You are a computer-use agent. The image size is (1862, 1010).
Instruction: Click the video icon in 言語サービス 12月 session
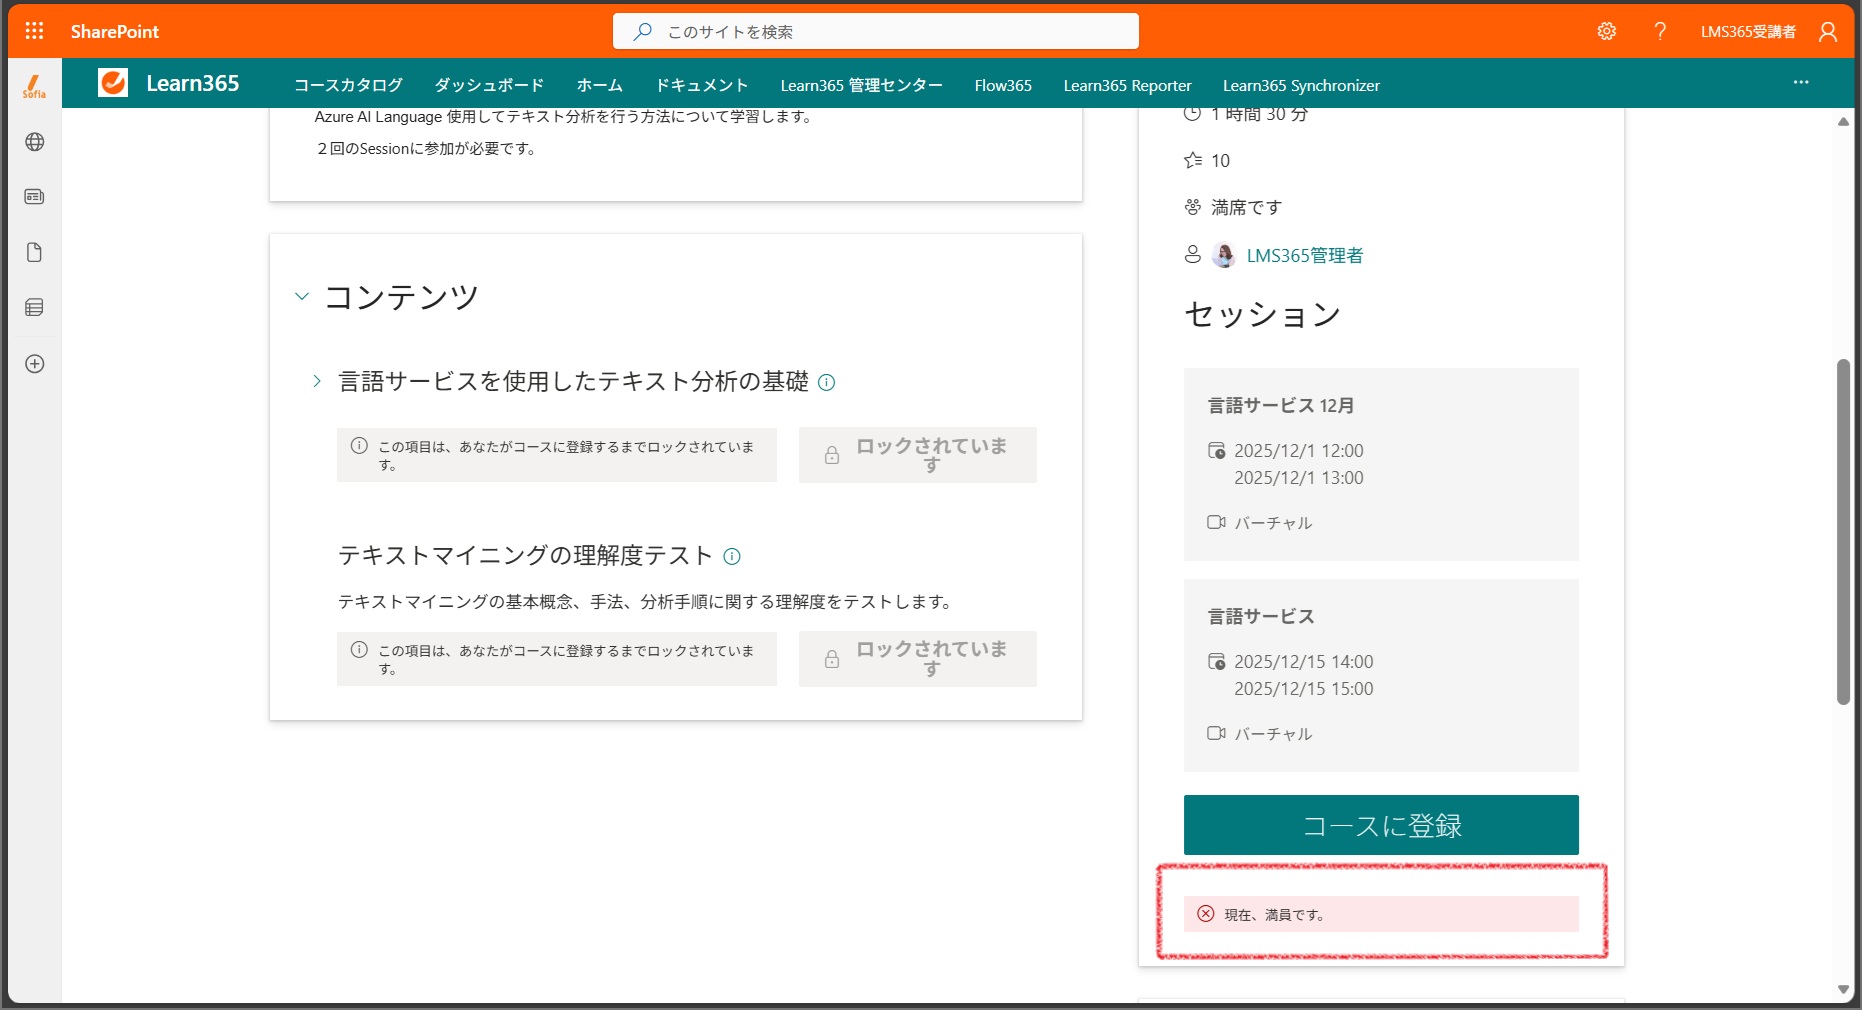pyautogui.click(x=1216, y=522)
